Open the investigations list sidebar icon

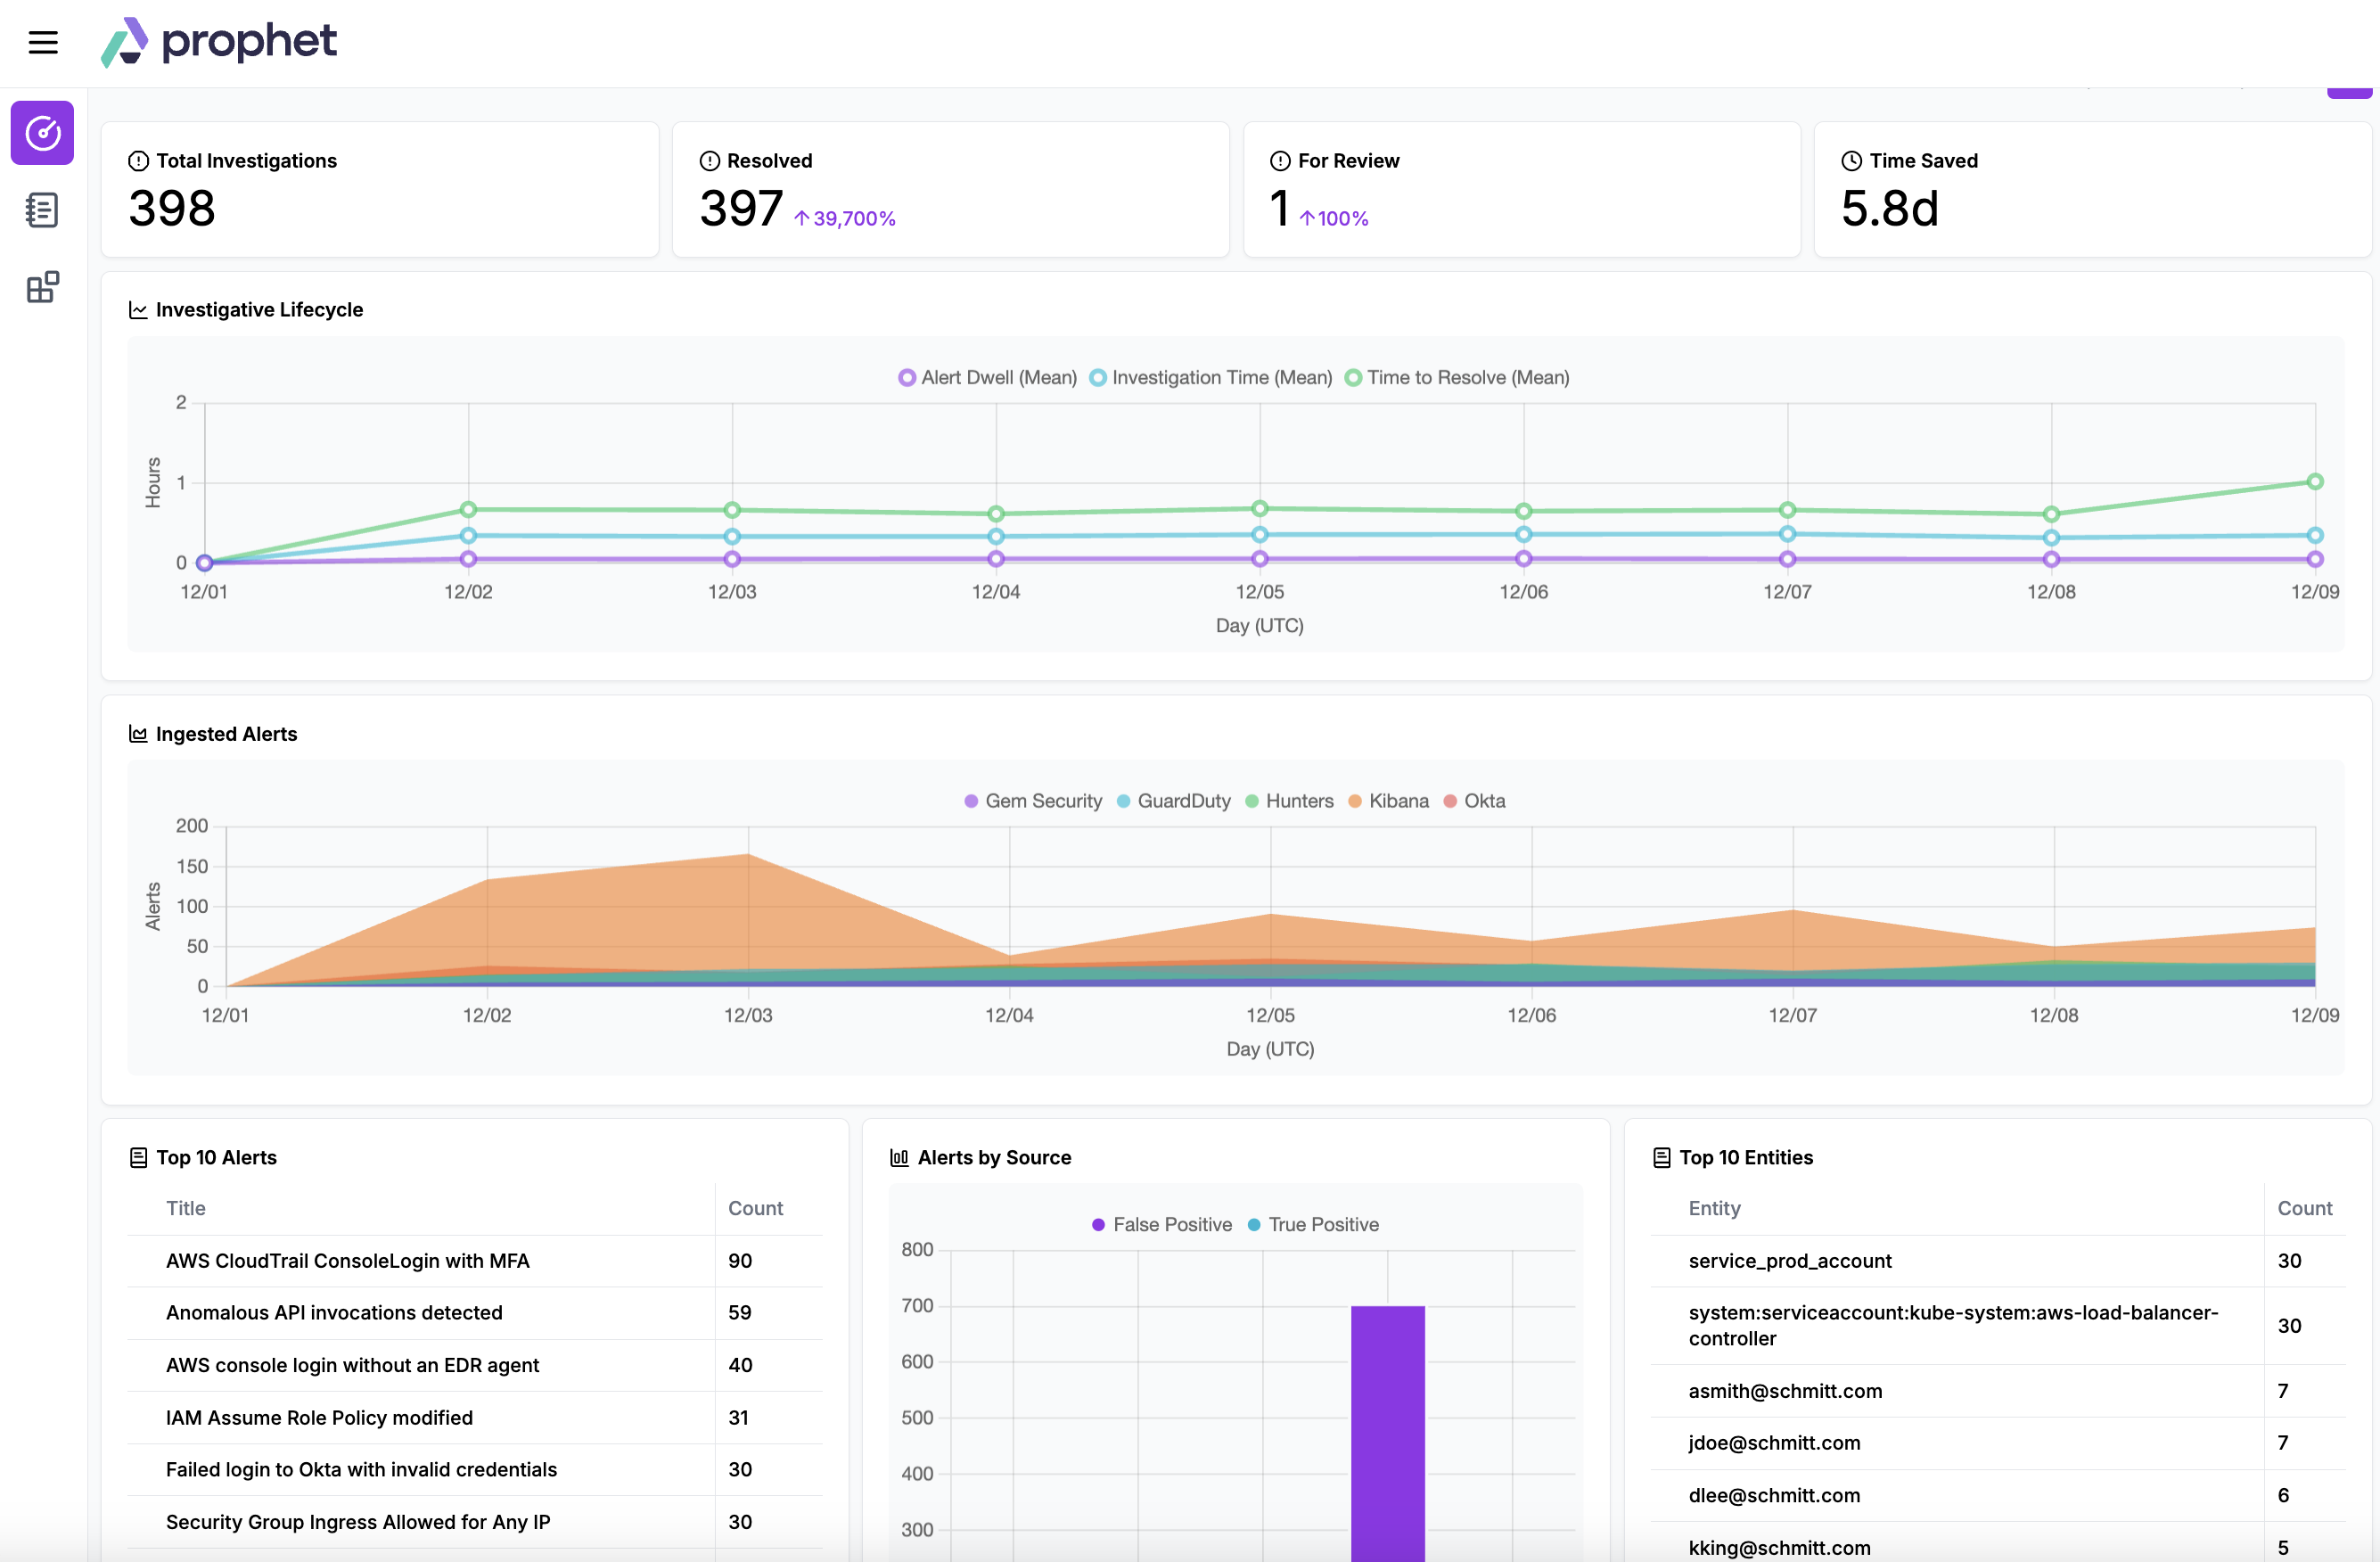pyautogui.click(x=42, y=210)
